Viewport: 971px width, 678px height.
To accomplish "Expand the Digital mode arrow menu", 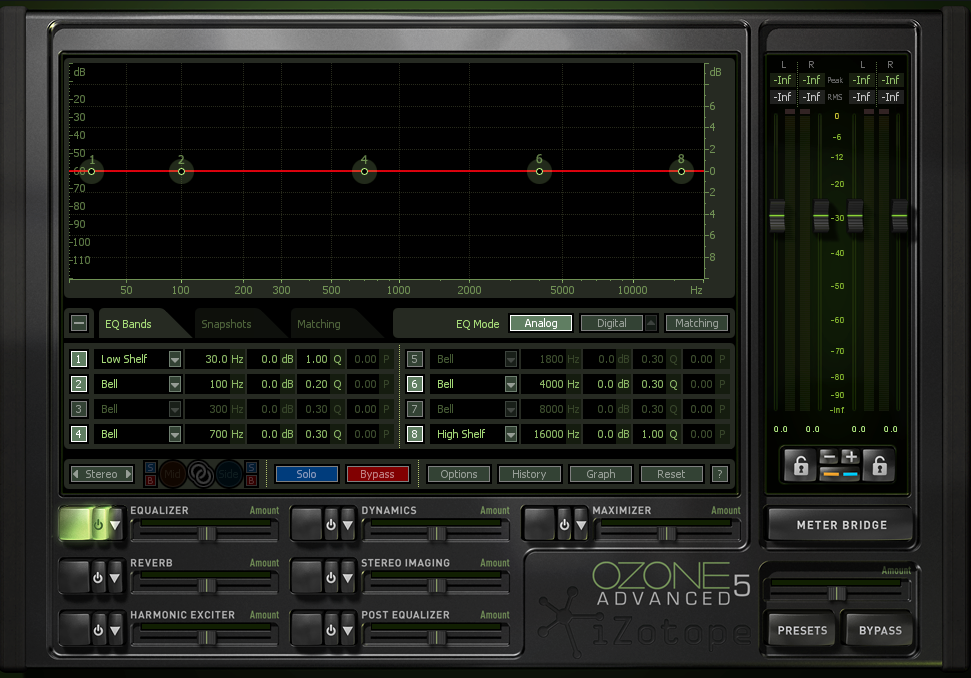I will (651, 323).
